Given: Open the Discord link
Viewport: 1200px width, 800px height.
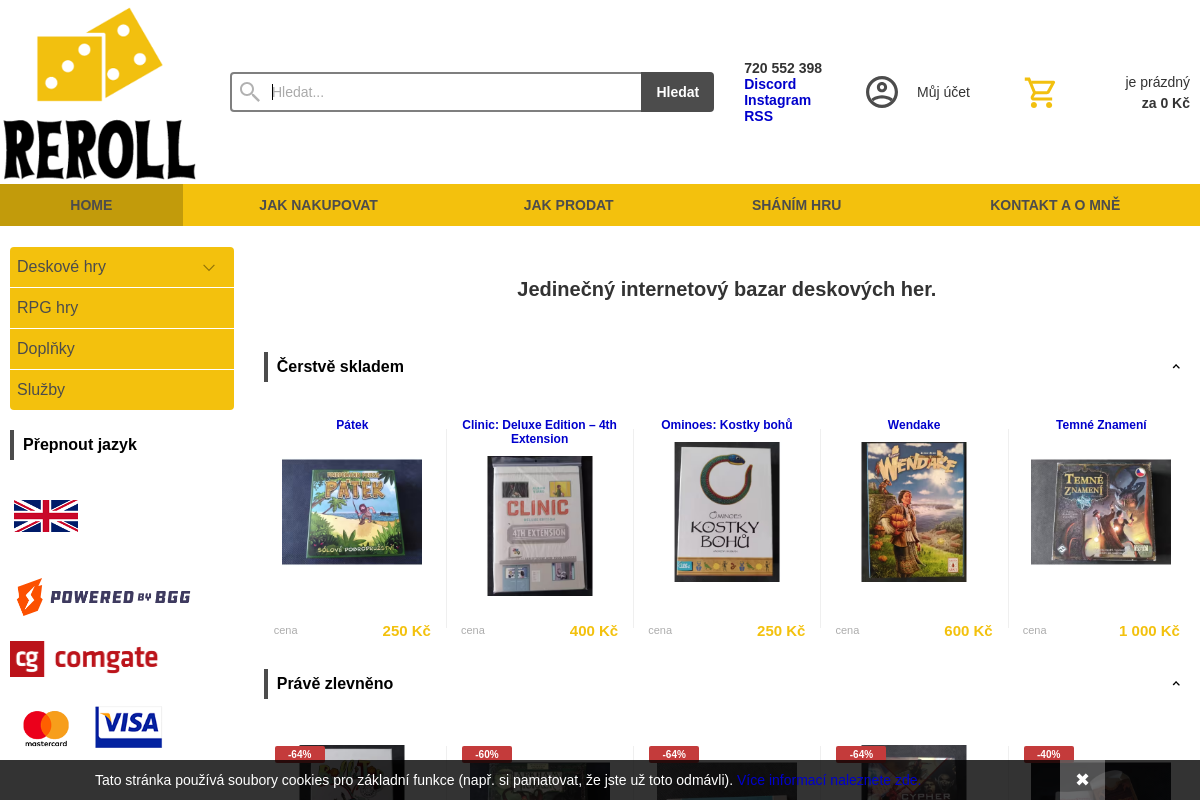Looking at the screenshot, I should click(770, 84).
